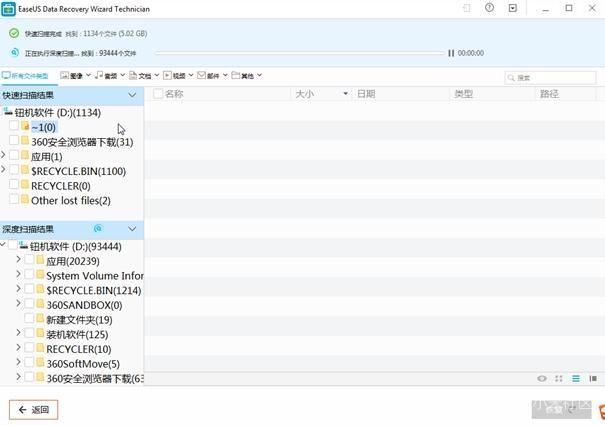Sort by the 名称 column header
This screenshot has height=425, width=605.
point(174,94)
